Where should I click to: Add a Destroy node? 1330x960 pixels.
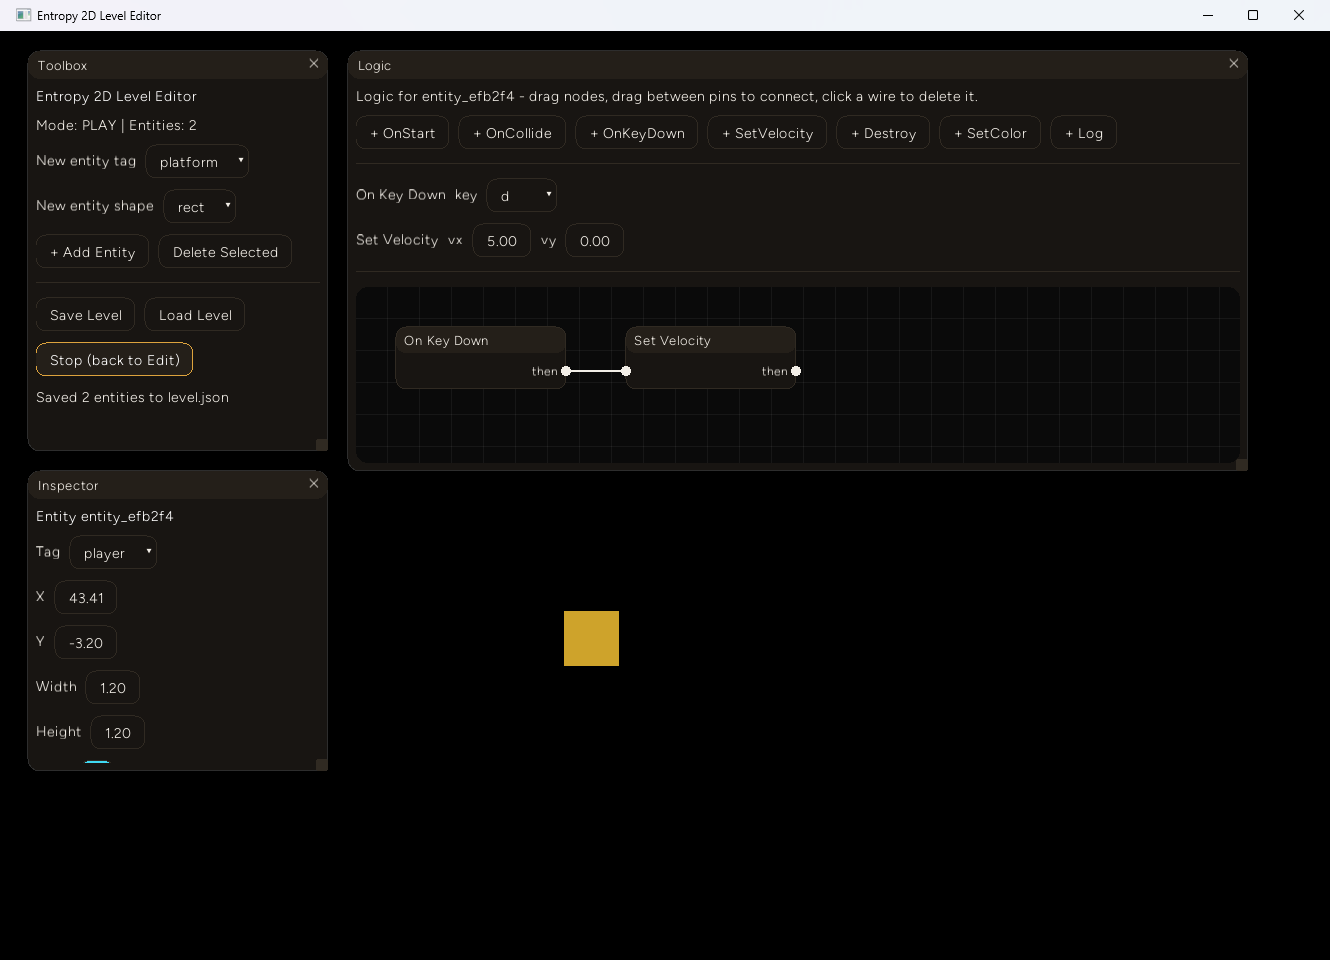coord(883,133)
